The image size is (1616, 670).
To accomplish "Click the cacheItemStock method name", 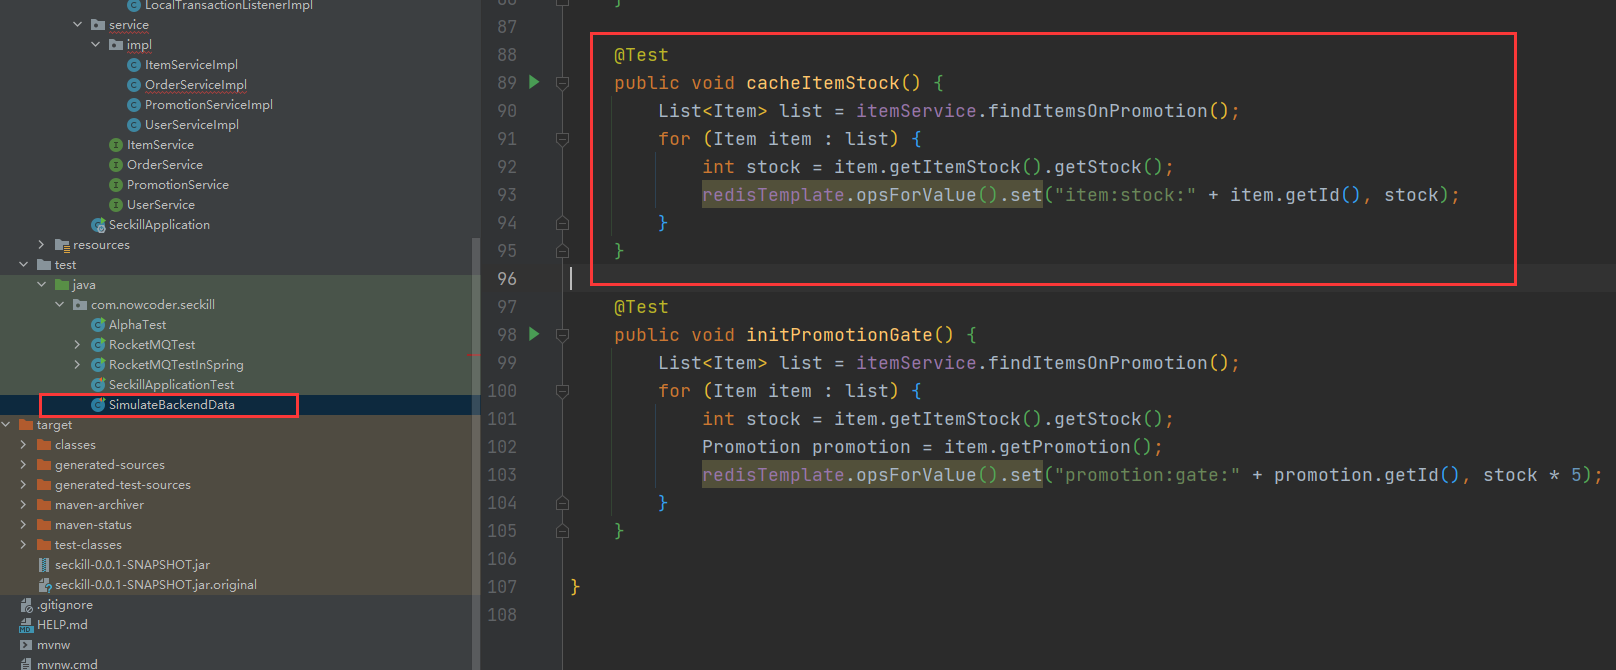I will (823, 83).
